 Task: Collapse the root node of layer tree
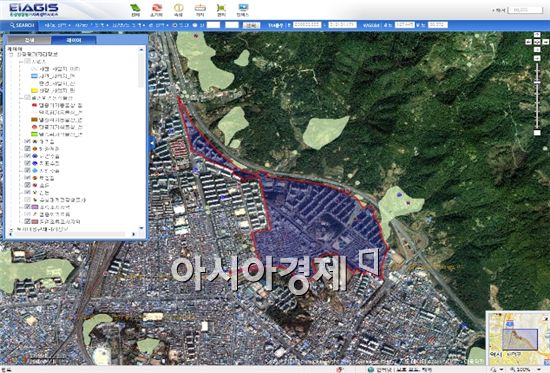tap(11, 55)
